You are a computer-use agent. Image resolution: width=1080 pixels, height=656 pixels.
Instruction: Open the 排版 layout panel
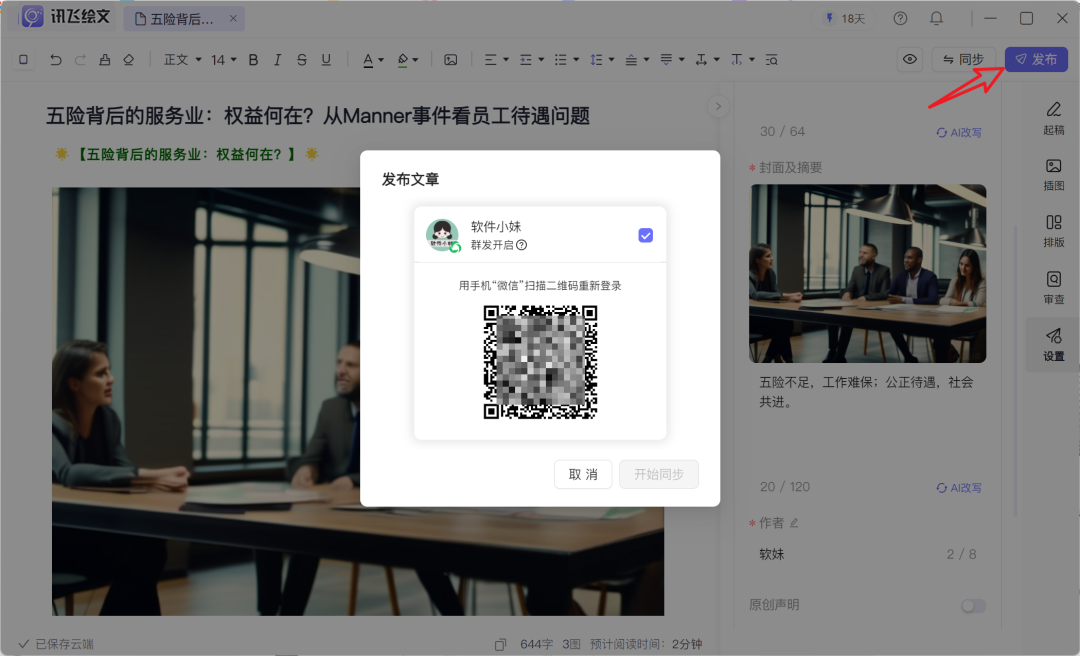(1053, 231)
